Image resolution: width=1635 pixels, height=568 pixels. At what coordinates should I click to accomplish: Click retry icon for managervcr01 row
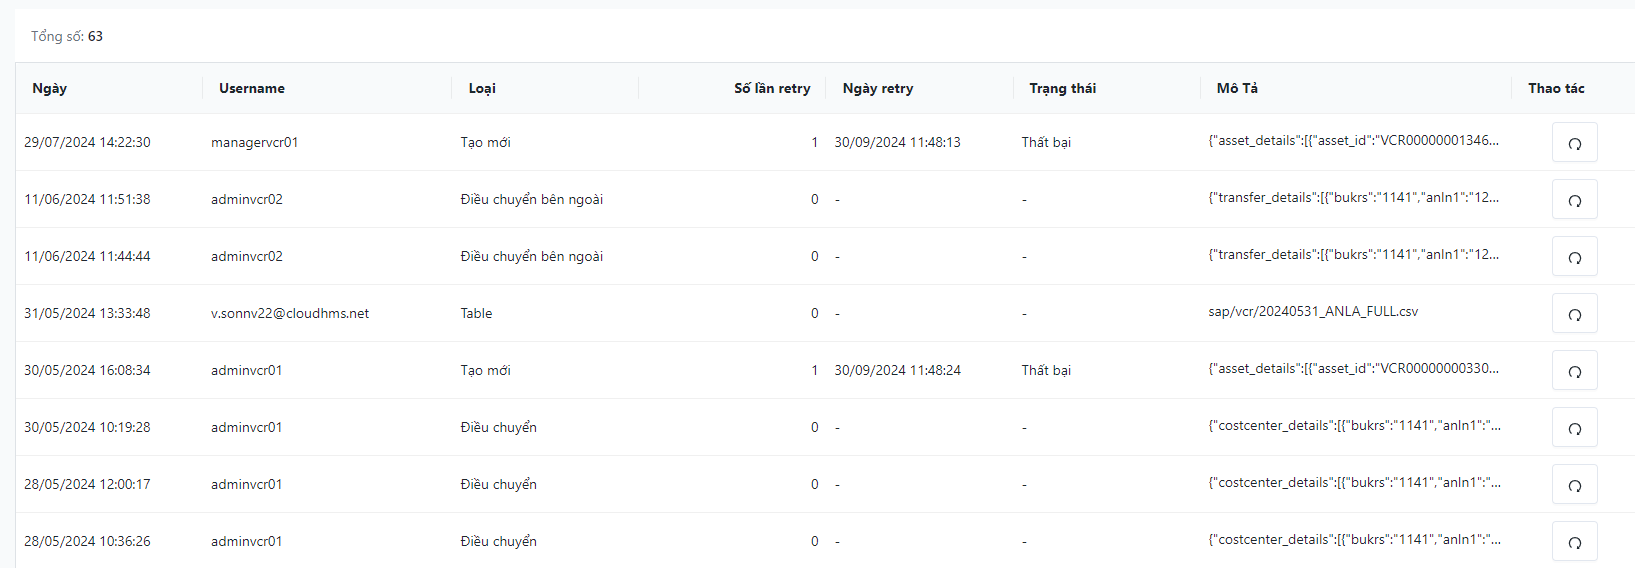click(x=1574, y=143)
